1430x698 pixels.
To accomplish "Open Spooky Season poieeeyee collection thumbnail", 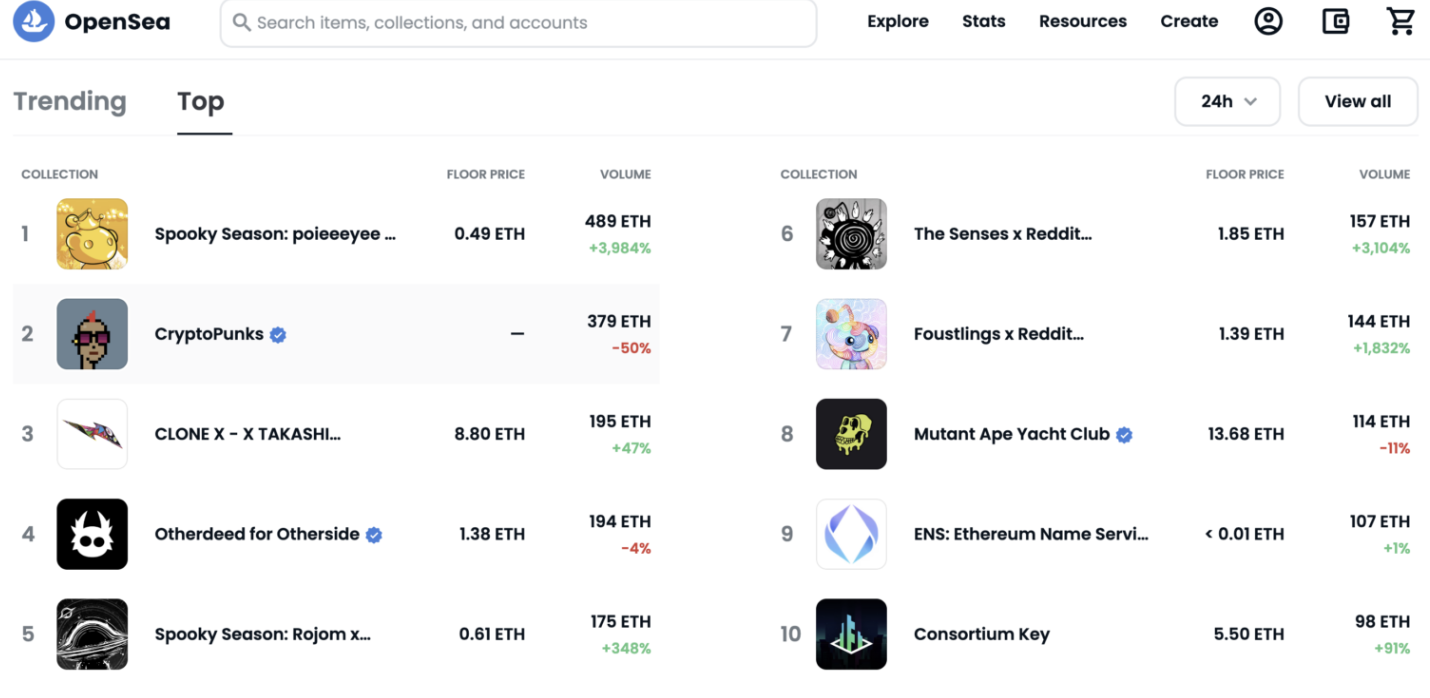I will [92, 234].
